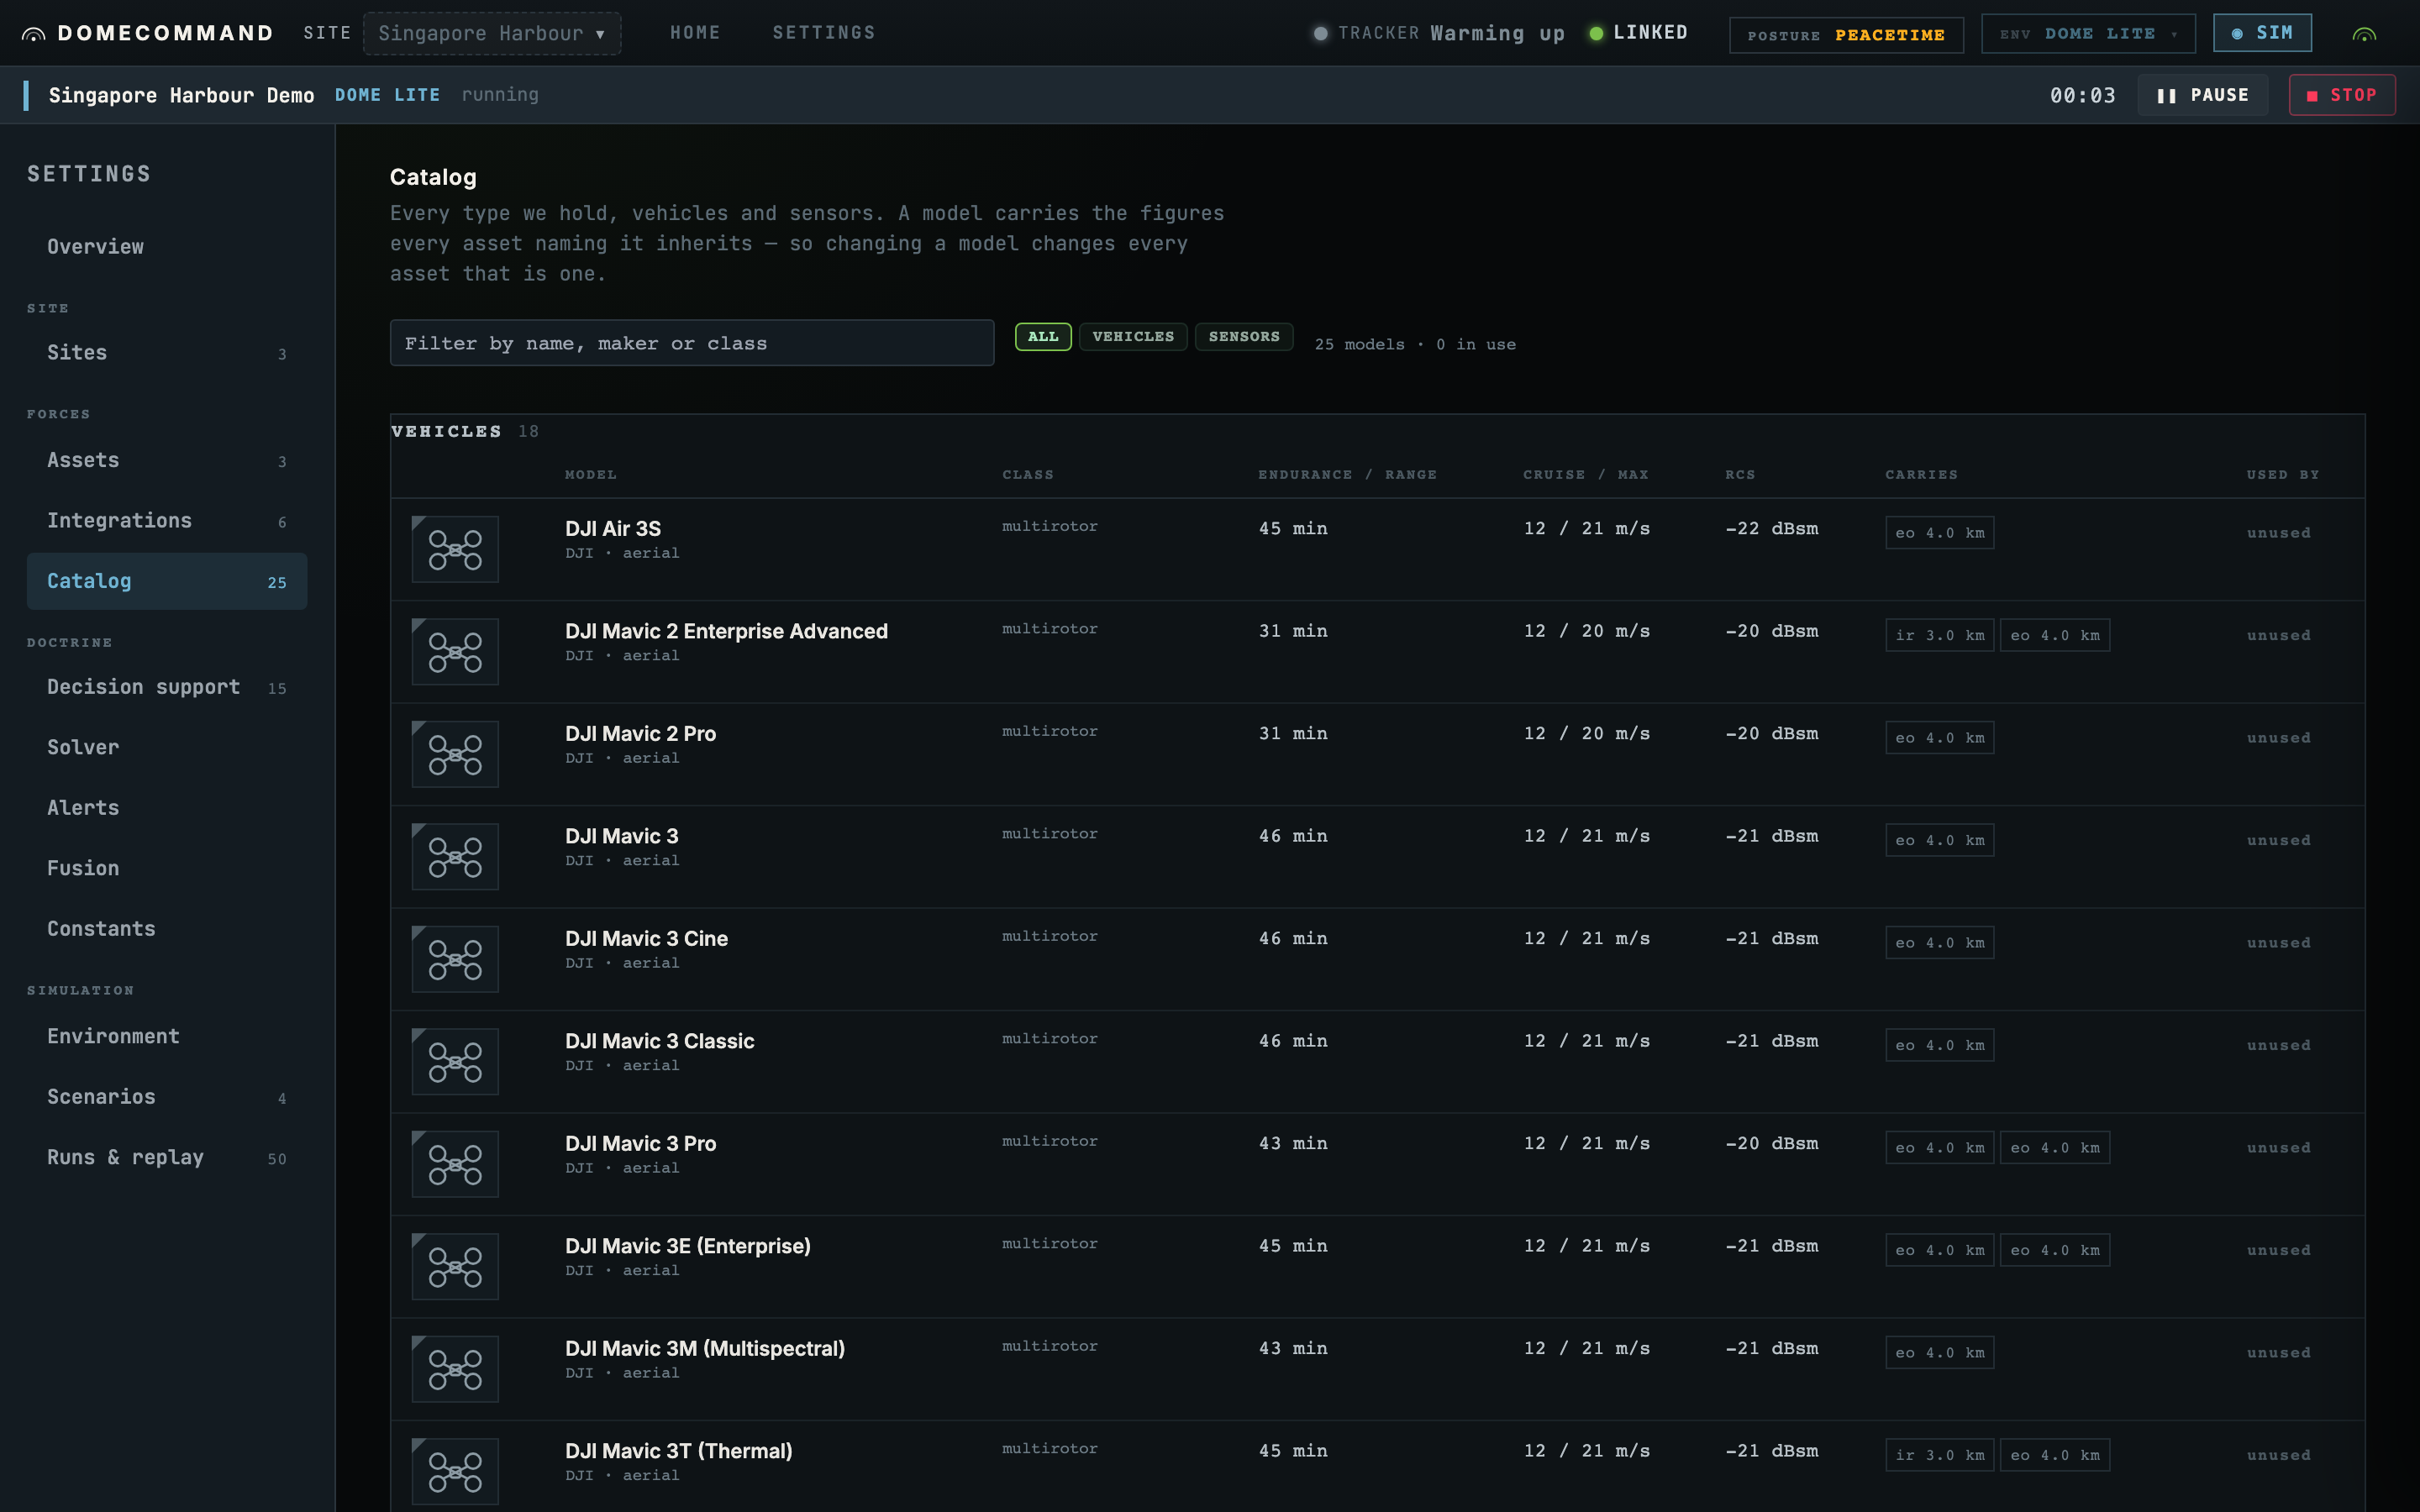Go to the HOME tab
The image size is (2420, 1512).
click(x=695, y=33)
